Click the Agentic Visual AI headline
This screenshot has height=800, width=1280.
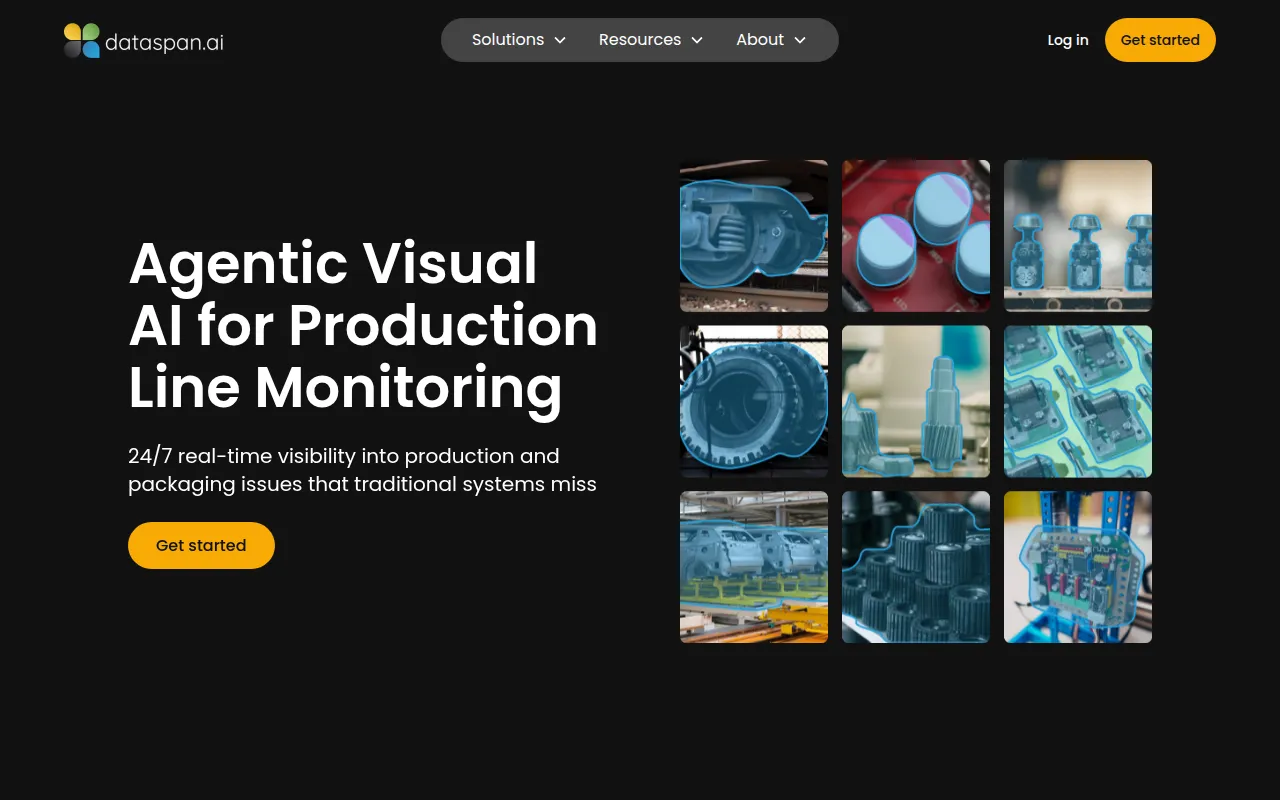point(364,326)
